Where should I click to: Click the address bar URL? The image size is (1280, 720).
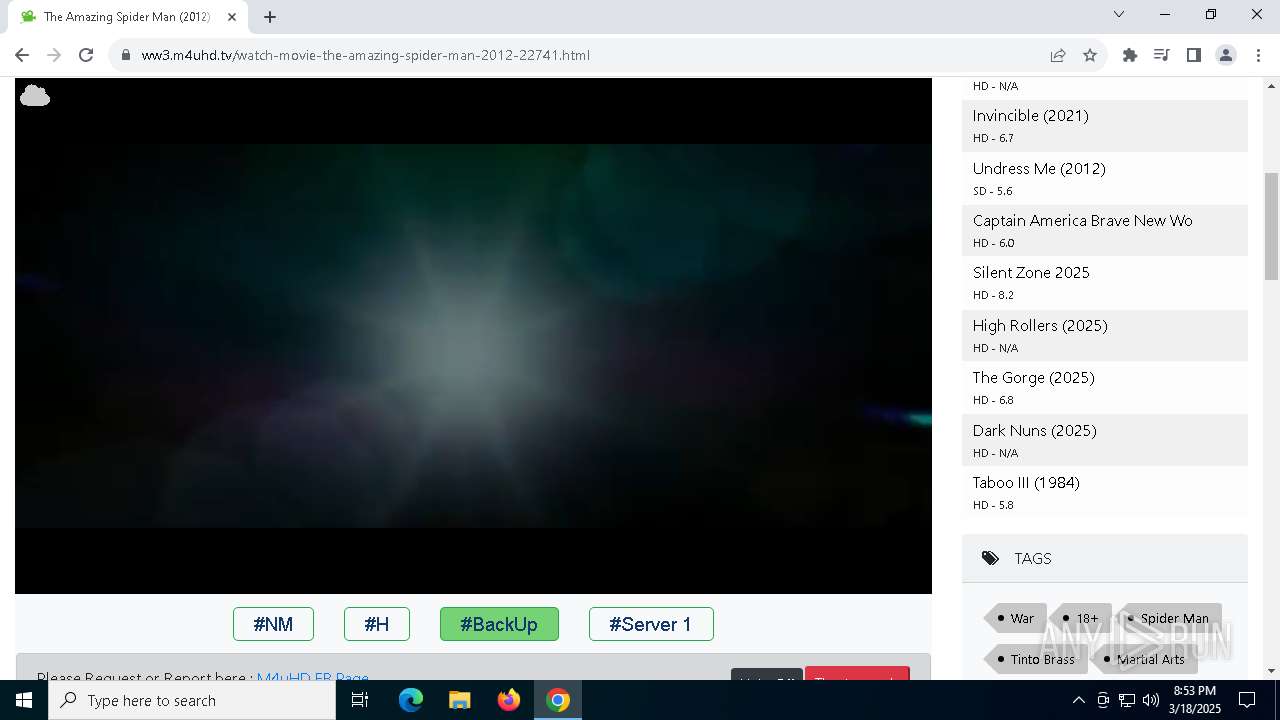pos(366,55)
